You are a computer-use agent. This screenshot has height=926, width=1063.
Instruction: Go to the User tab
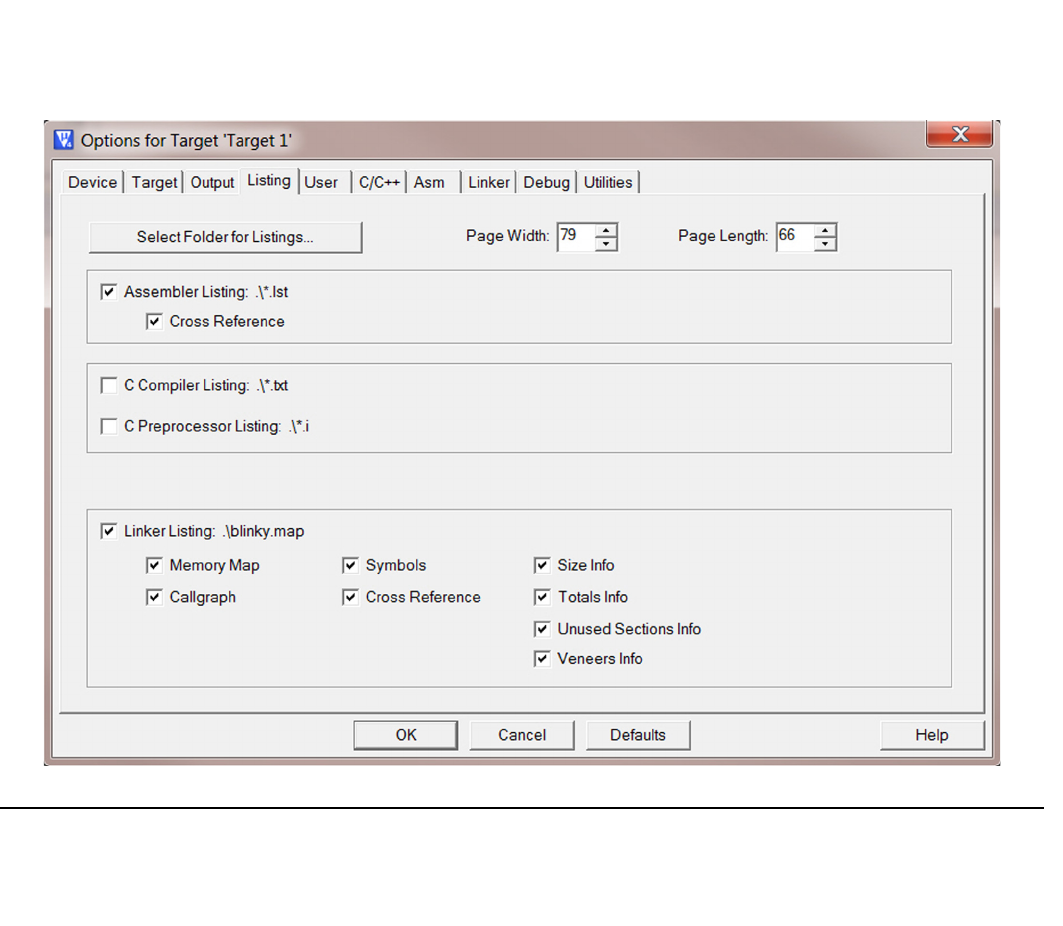click(321, 182)
